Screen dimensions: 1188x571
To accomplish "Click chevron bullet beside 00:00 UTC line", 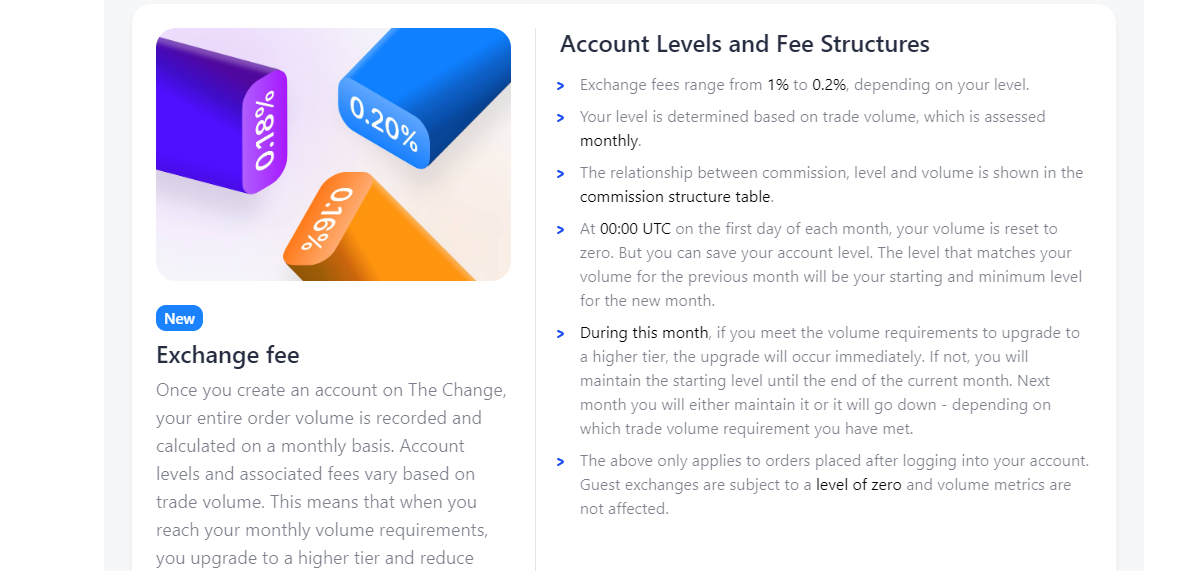I will pyautogui.click(x=561, y=229).
